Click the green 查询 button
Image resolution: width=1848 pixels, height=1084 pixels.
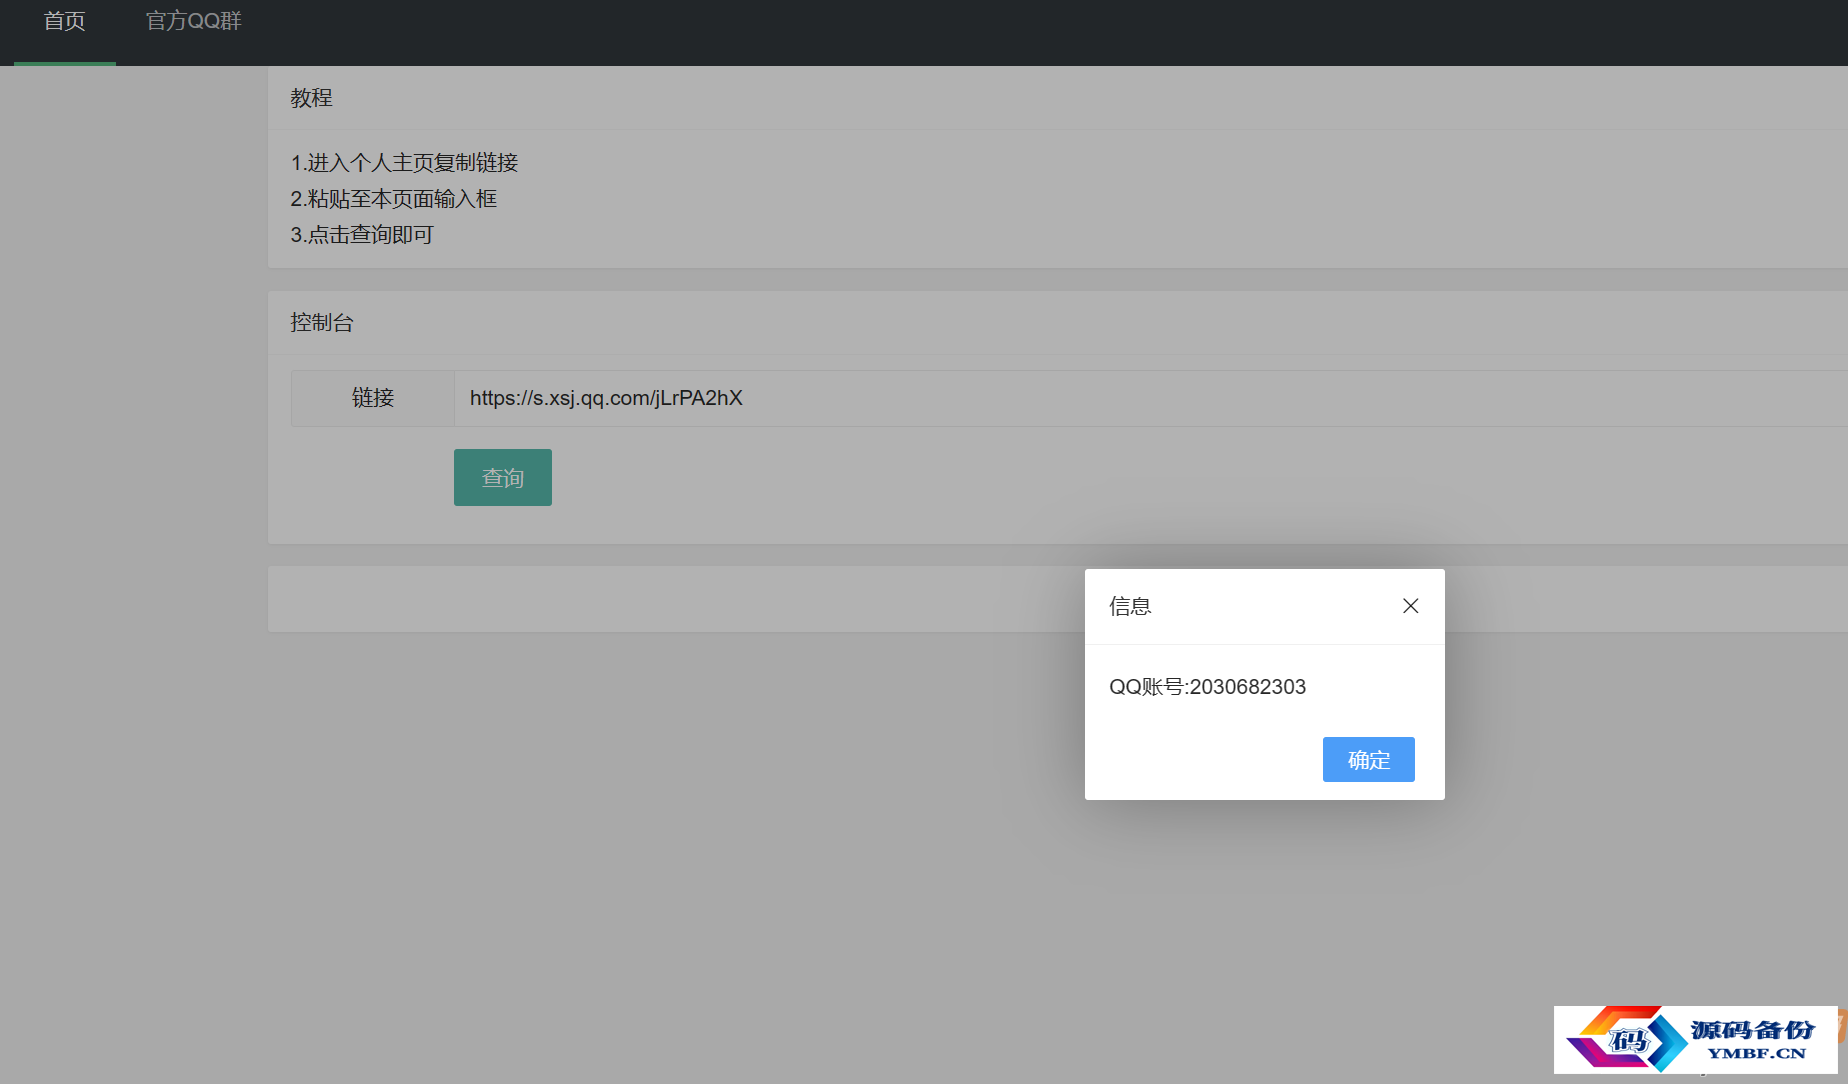[503, 478]
